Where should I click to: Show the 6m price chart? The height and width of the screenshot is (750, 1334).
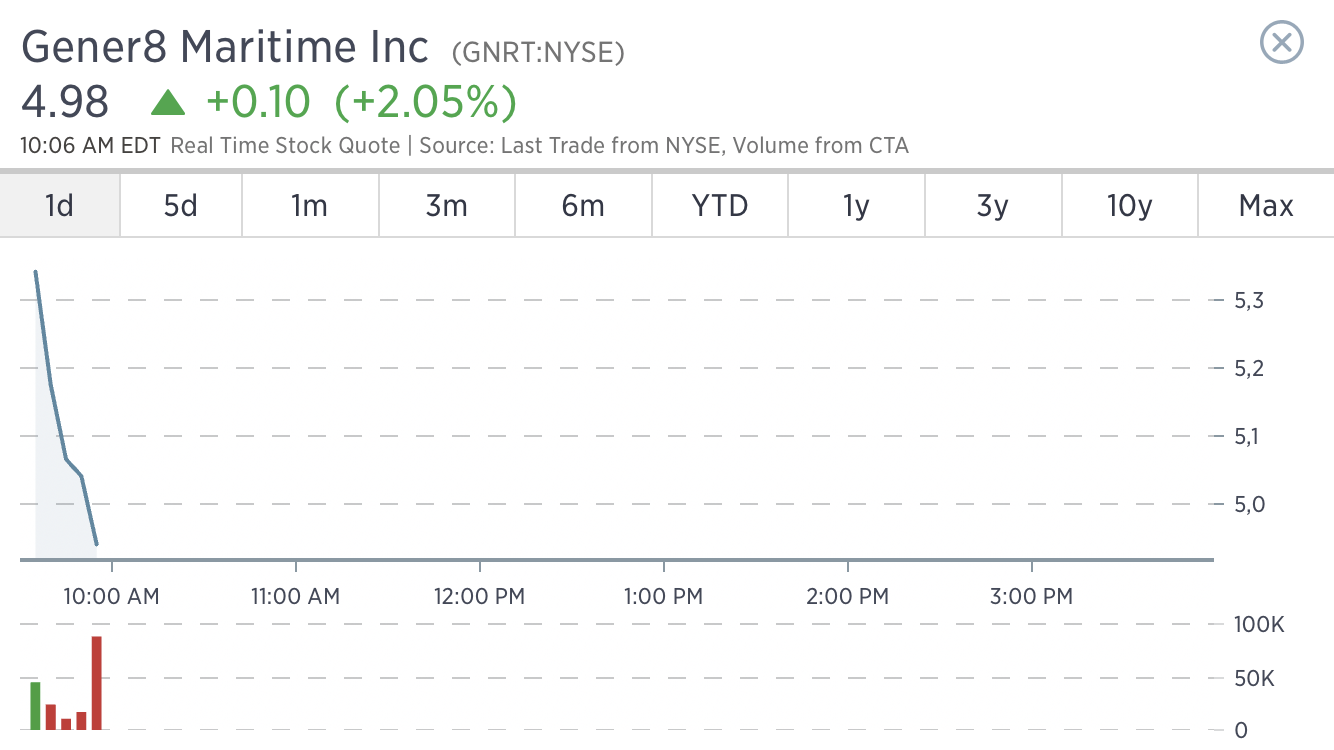[x=583, y=206]
